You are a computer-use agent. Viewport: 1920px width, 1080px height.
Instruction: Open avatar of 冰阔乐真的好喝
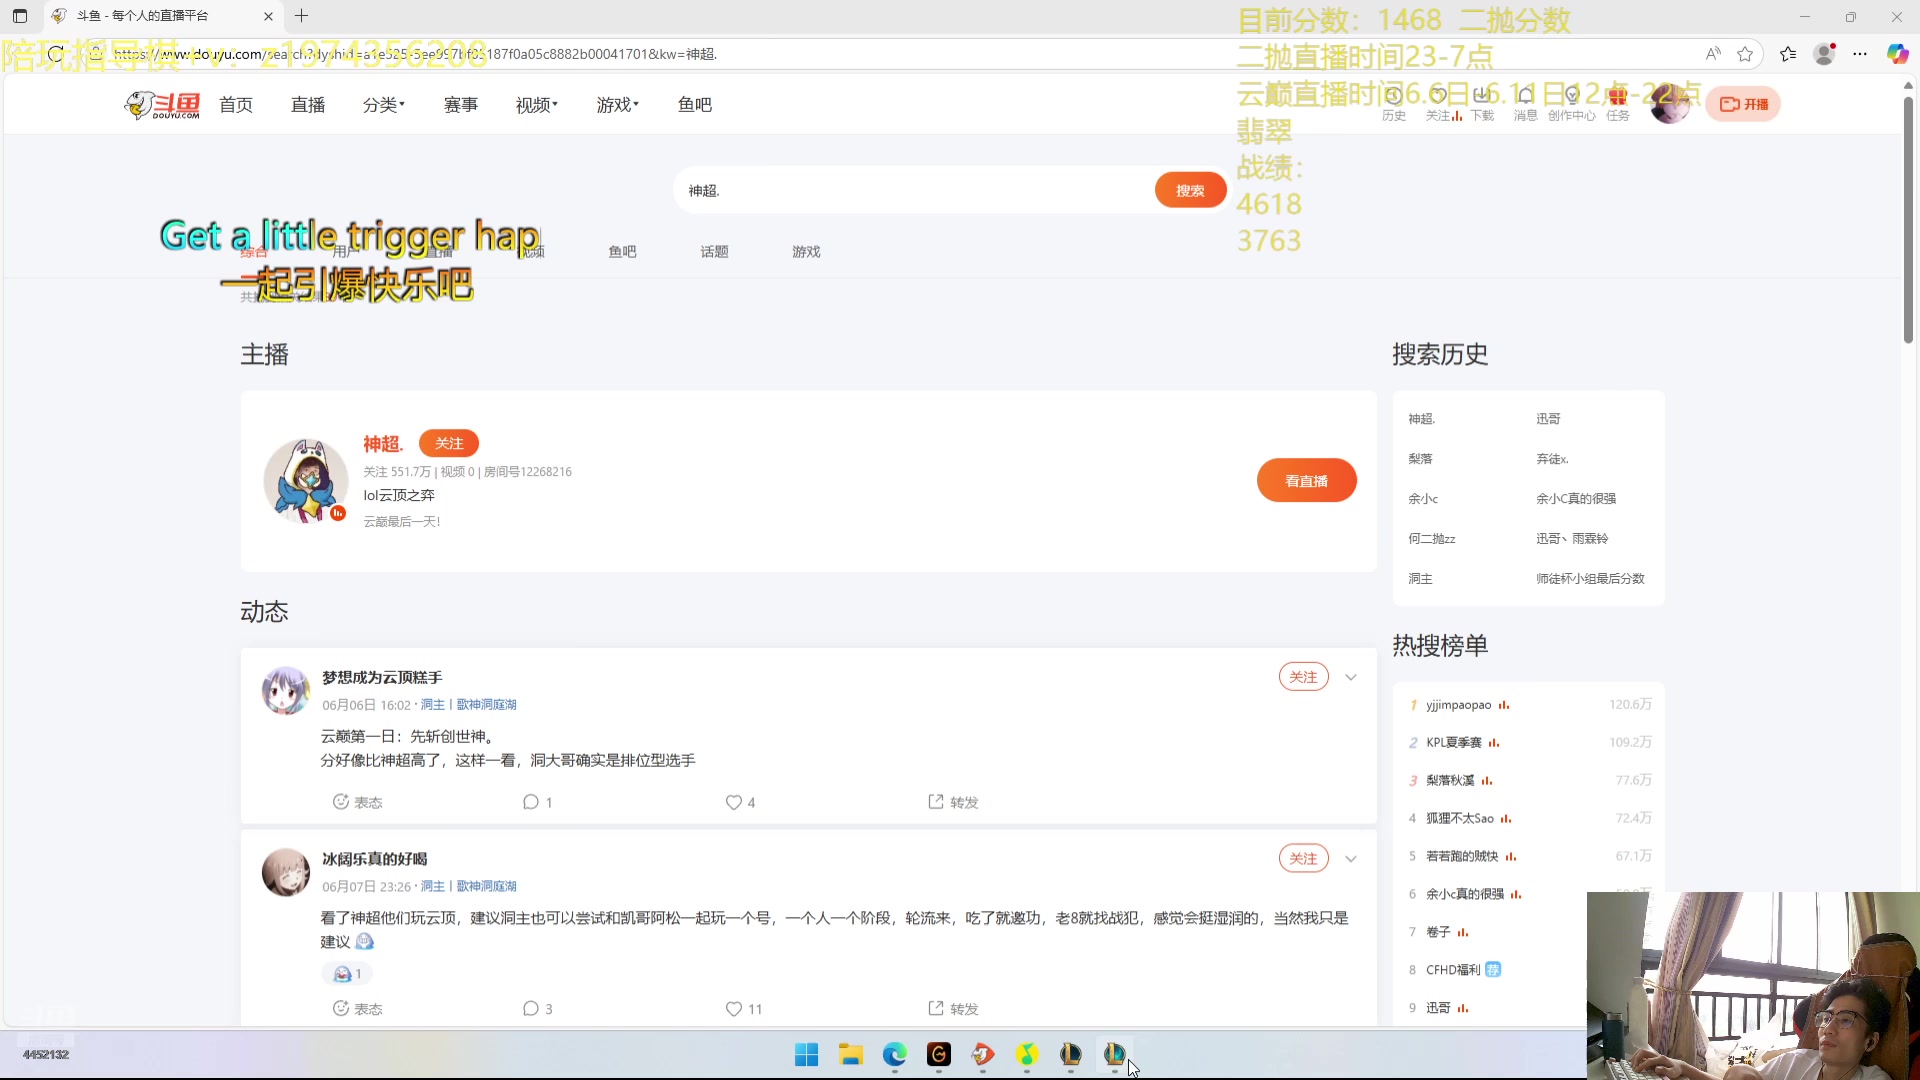(x=286, y=872)
